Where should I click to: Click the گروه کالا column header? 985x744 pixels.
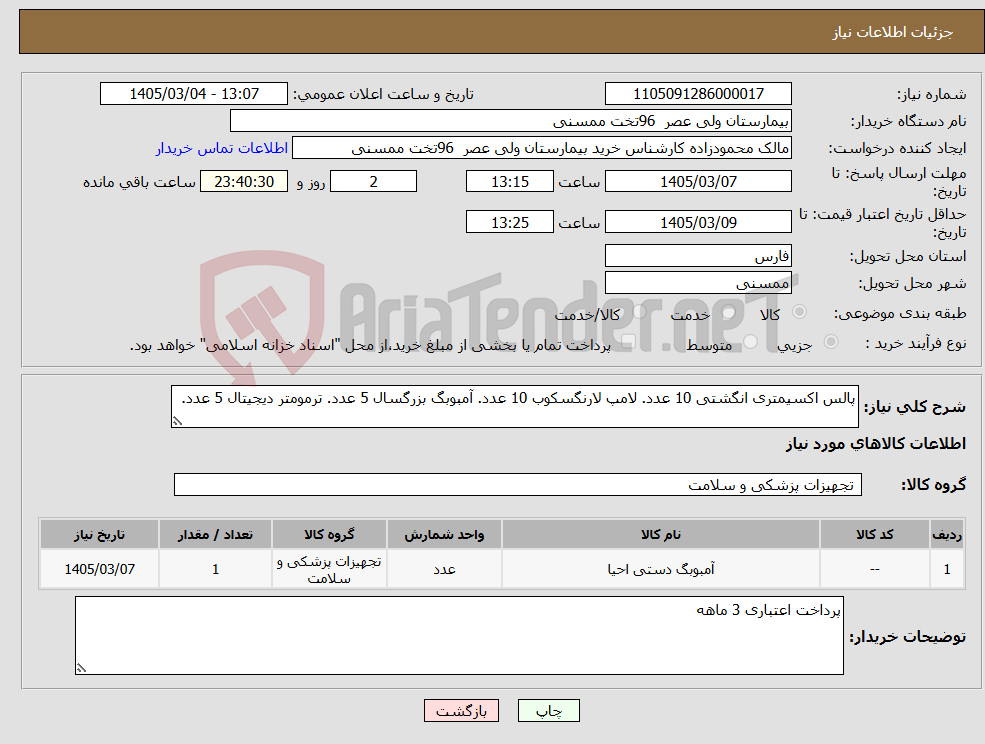point(329,534)
